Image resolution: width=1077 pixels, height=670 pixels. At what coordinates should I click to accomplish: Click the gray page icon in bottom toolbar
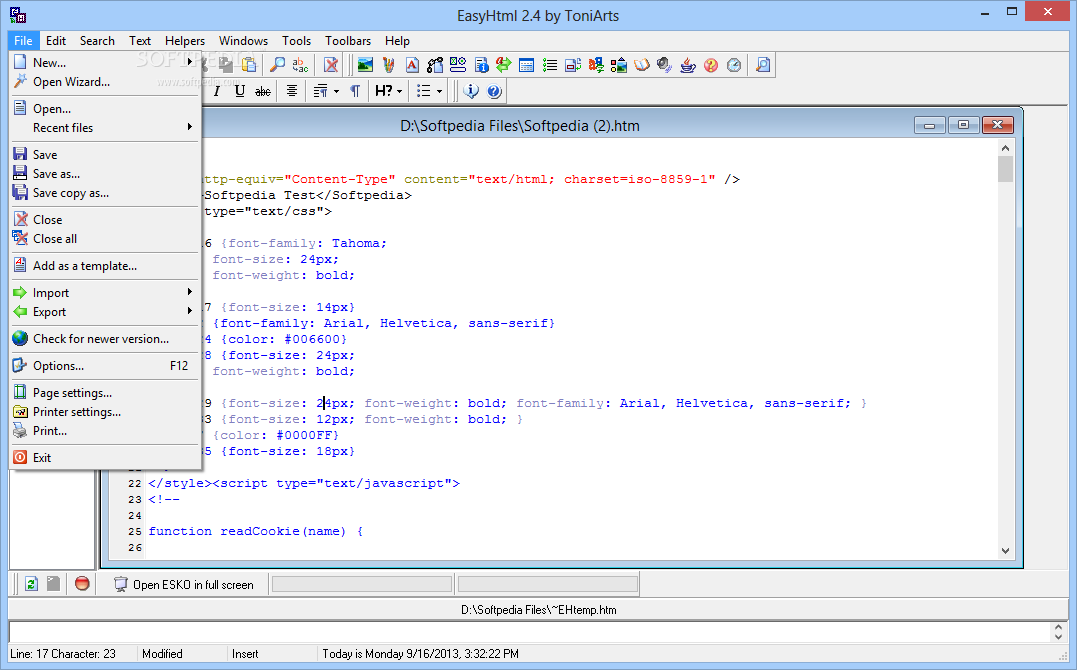[x=54, y=584]
